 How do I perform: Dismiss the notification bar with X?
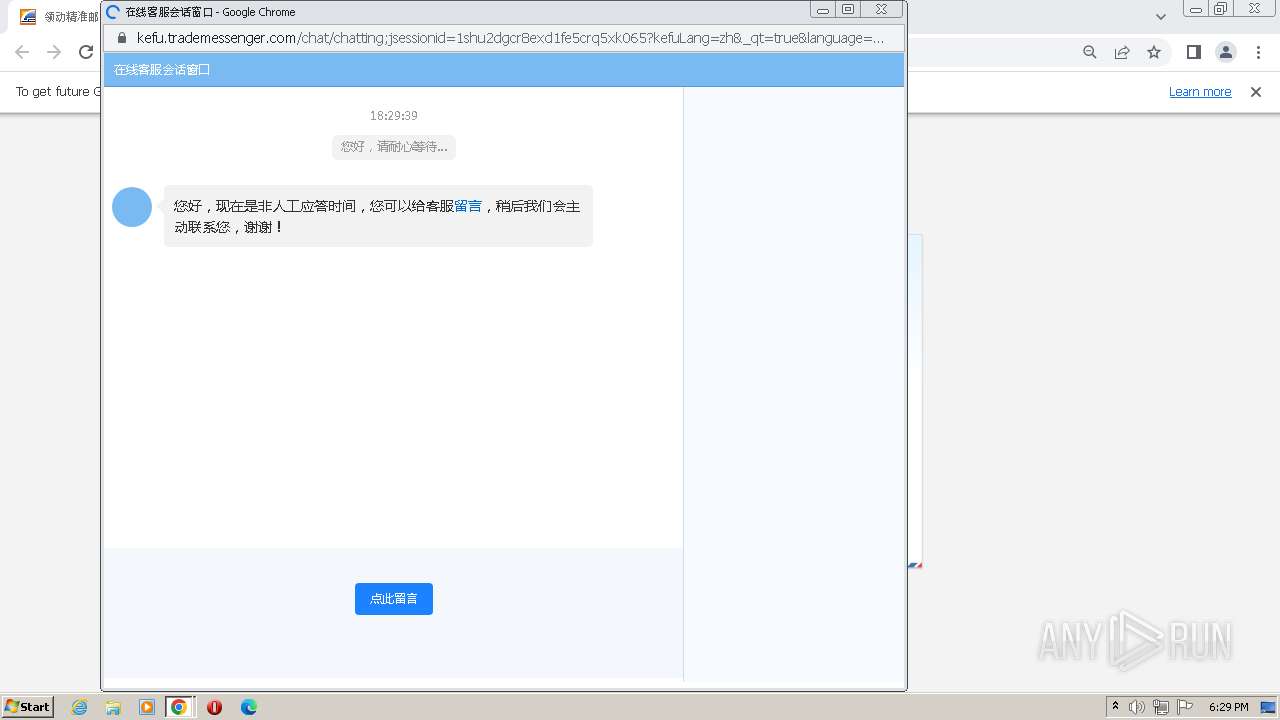coord(1256,92)
